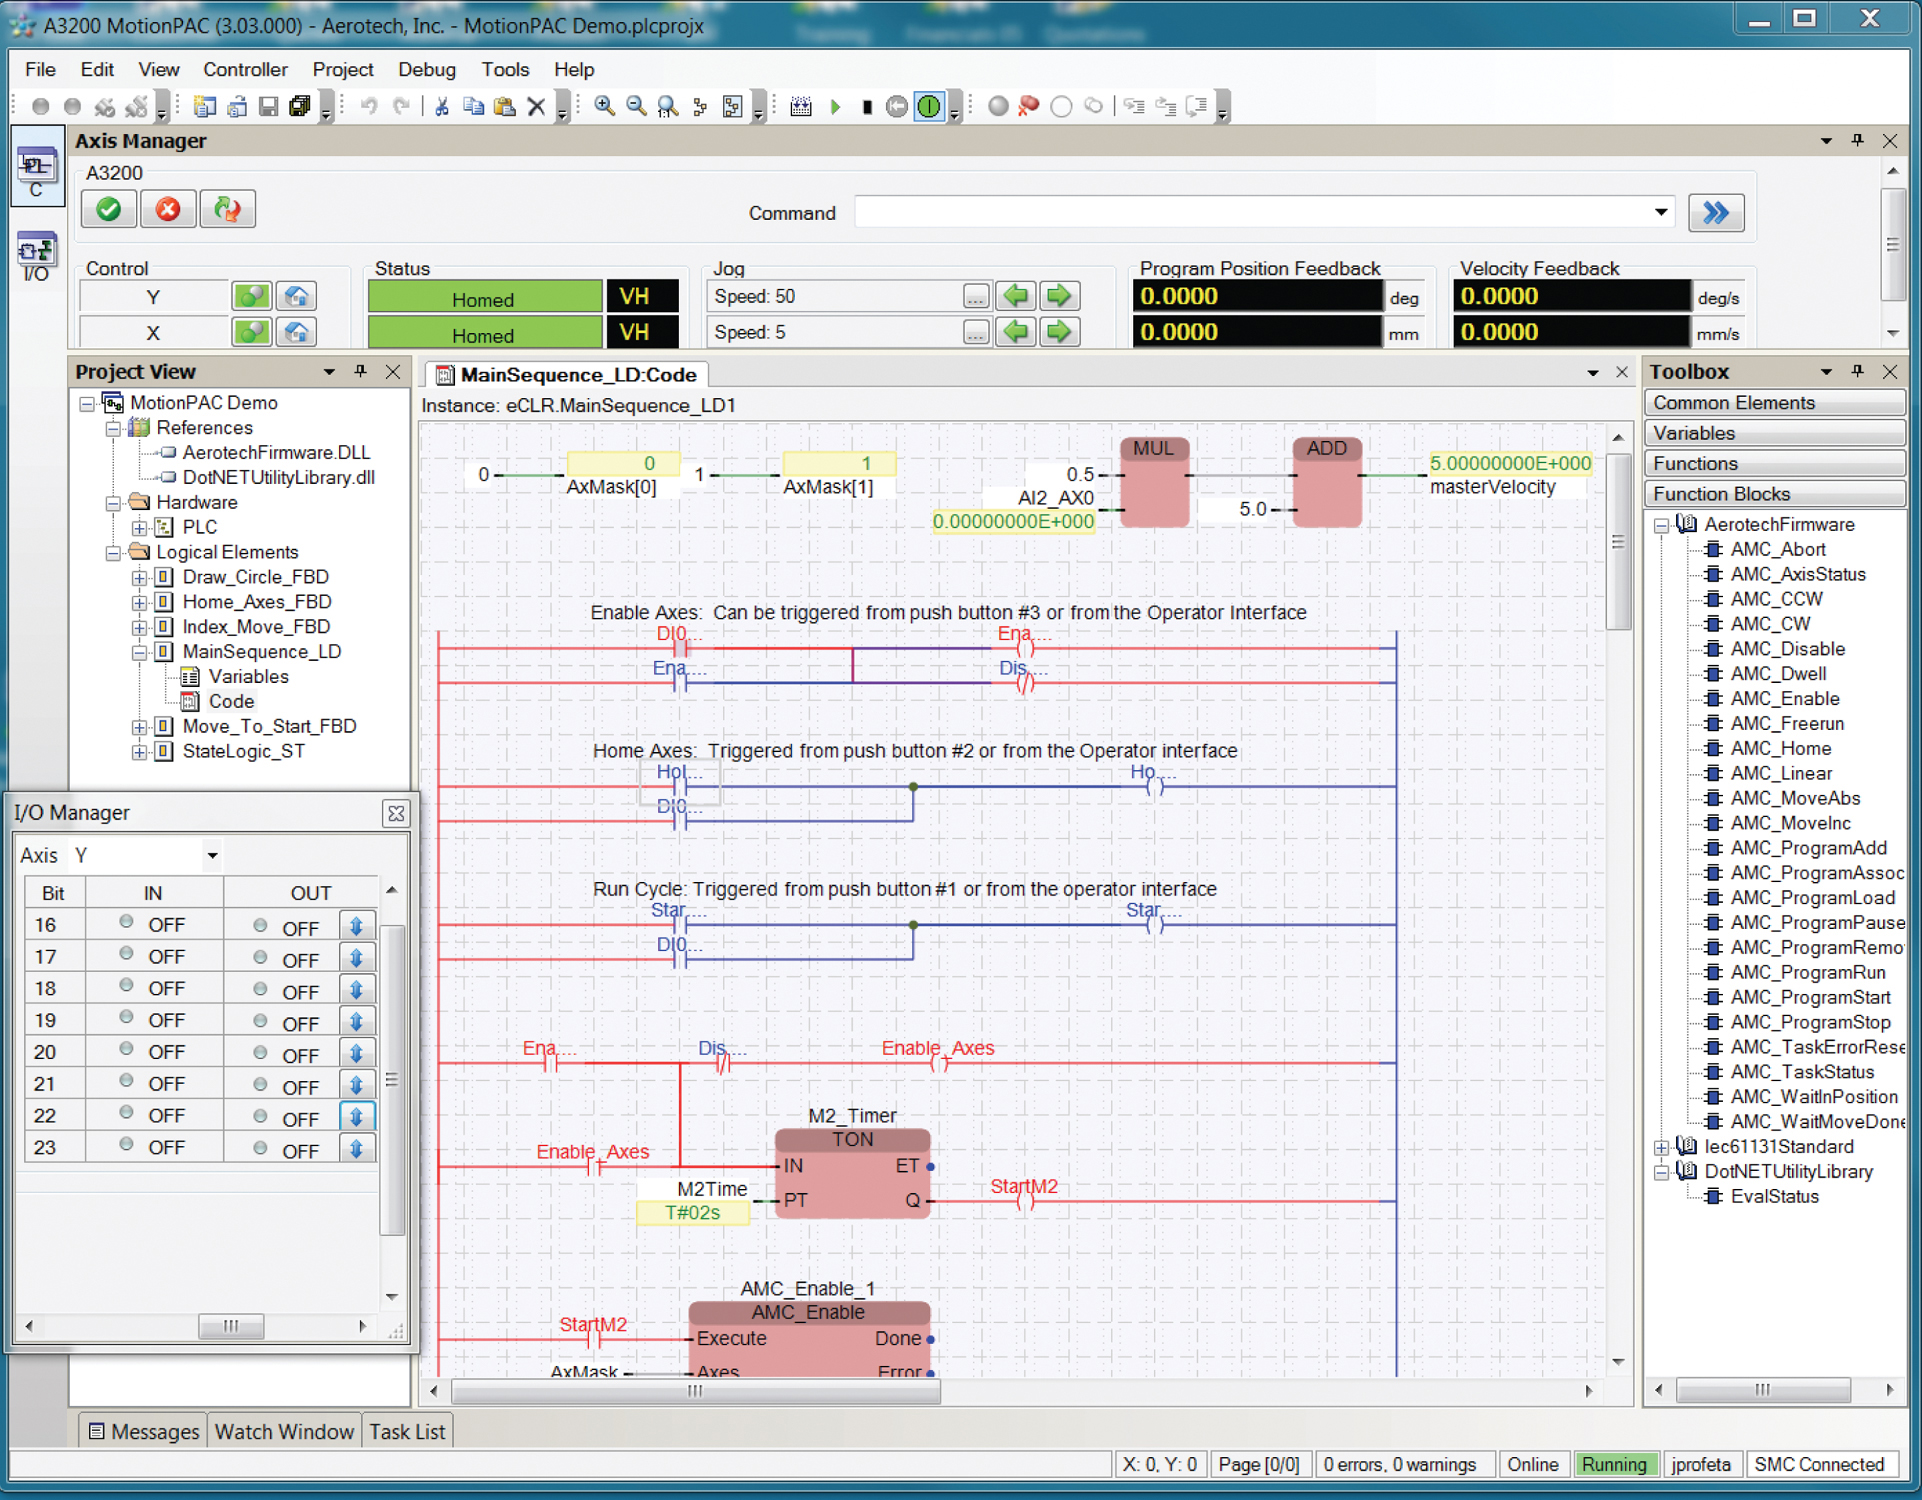Click the green checkmark acknowledge button in A3200

pyautogui.click(x=109, y=210)
